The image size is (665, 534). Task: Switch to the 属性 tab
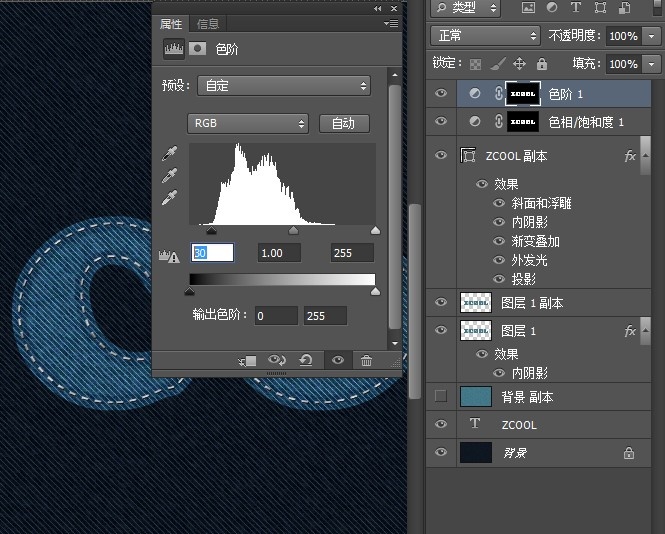coord(171,24)
